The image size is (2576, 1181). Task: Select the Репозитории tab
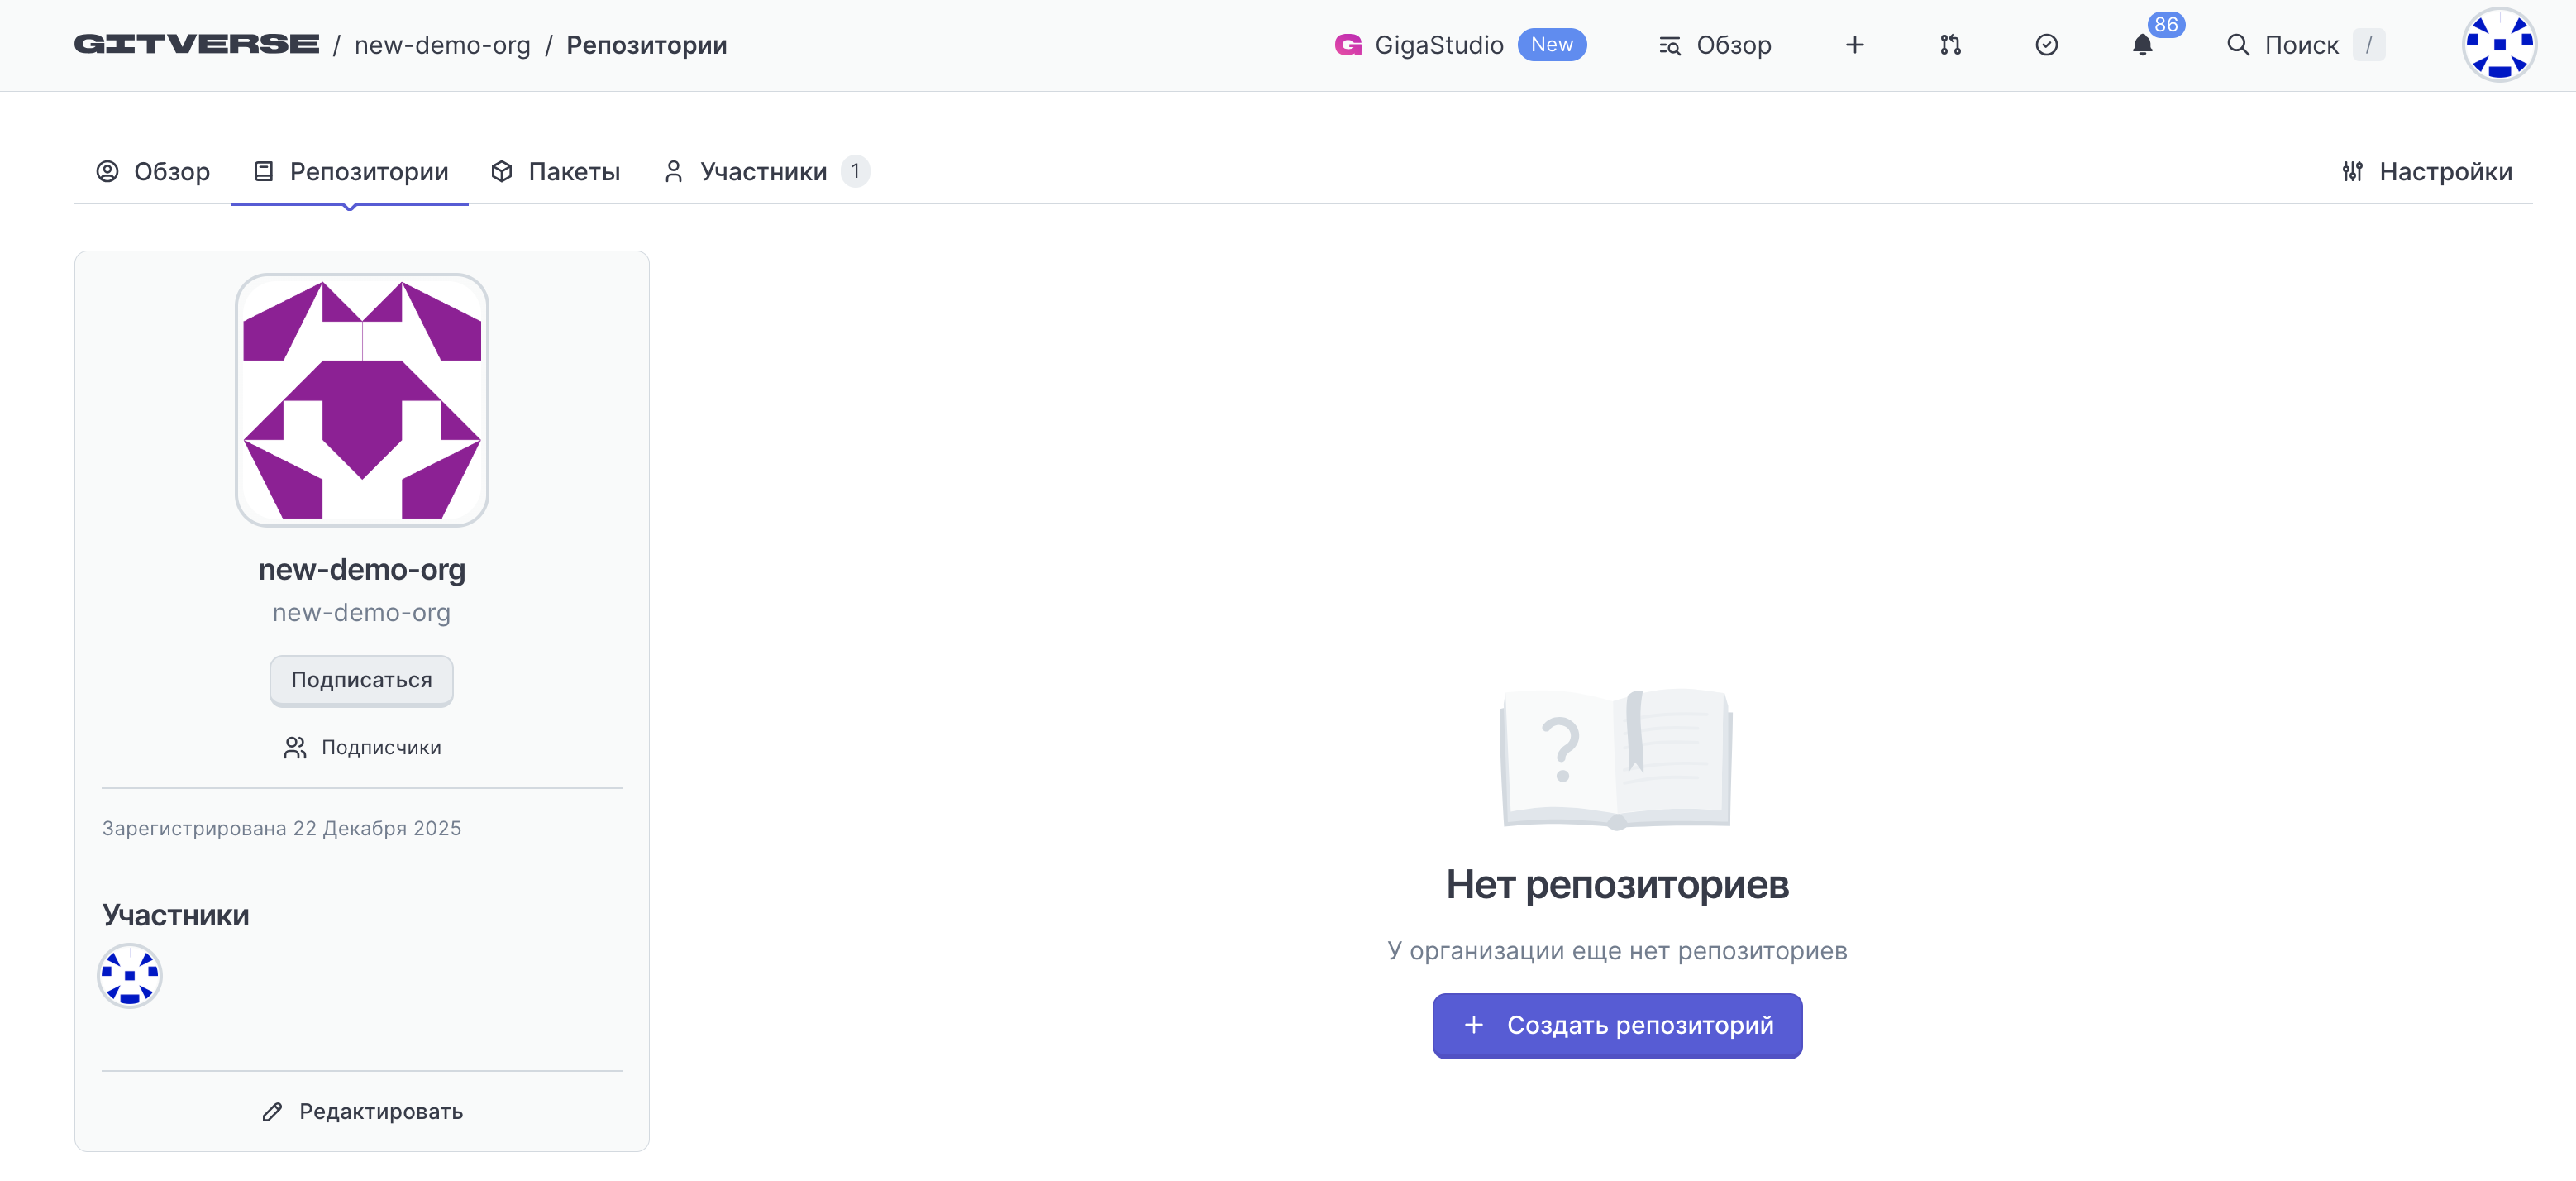point(350,172)
